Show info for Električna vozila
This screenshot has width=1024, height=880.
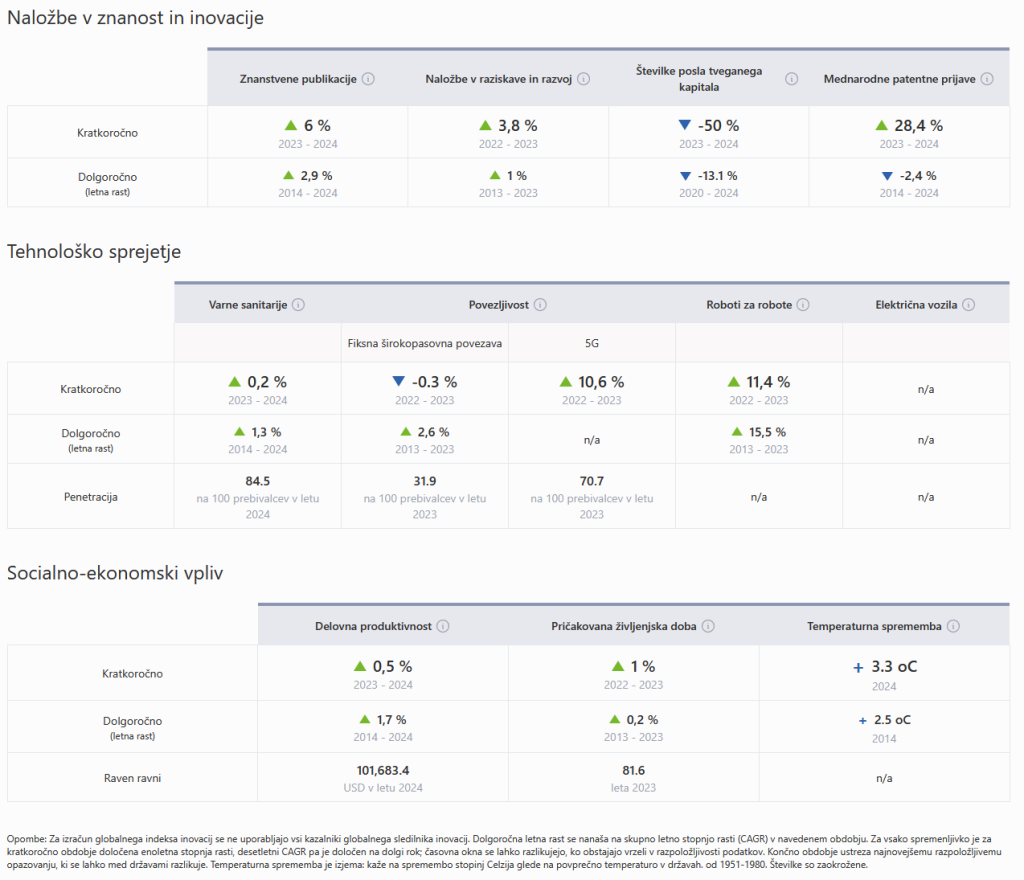968,305
